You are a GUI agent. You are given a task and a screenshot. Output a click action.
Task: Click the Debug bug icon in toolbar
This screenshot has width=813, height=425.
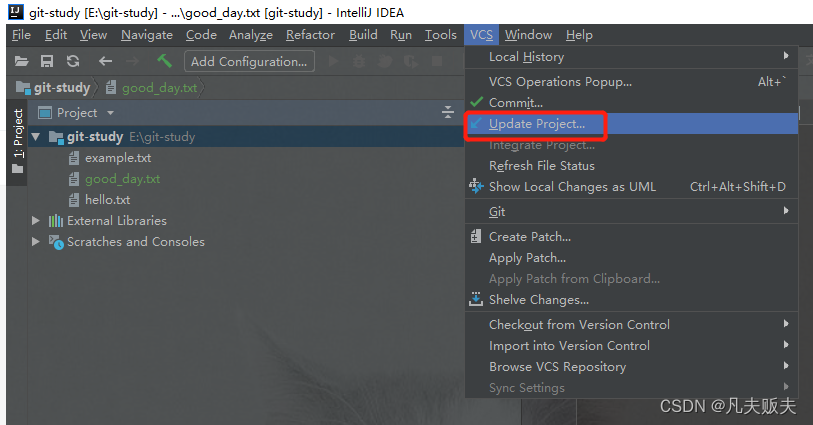point(359,61)
